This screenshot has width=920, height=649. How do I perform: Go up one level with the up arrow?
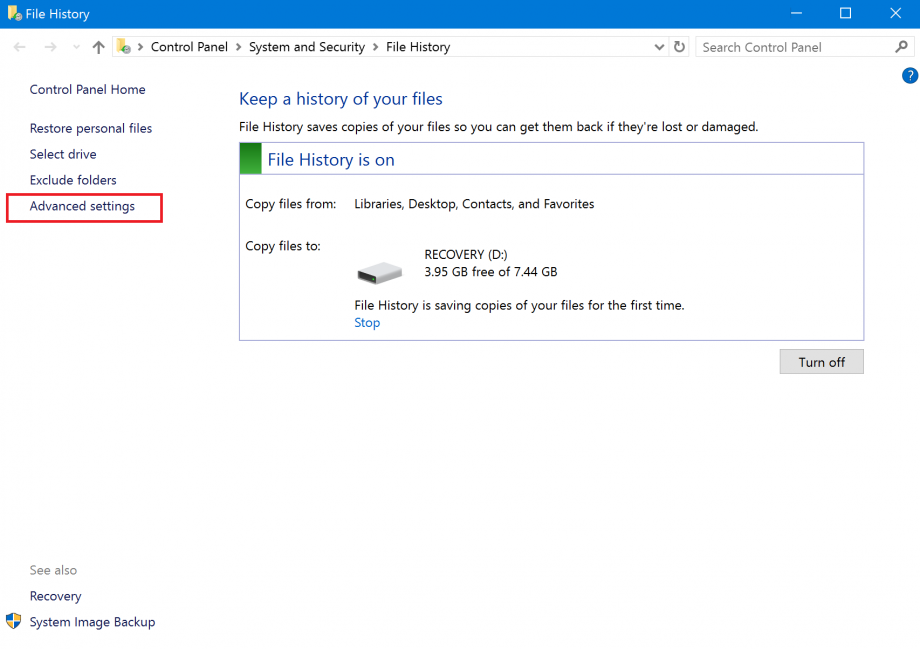(97, 47)
